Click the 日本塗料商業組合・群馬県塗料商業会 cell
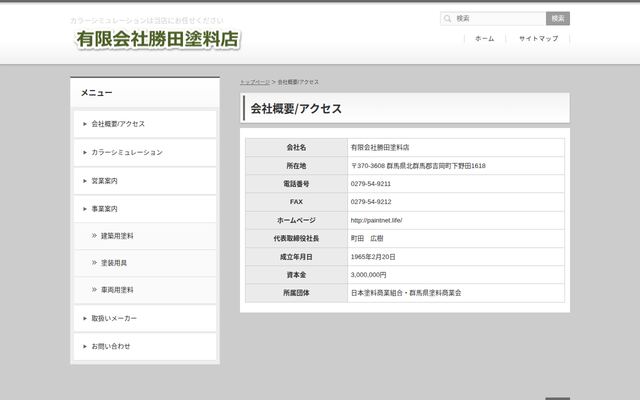The height and width of the screenshot is (400, 640). pyautogui.click(x=456, y=293)
